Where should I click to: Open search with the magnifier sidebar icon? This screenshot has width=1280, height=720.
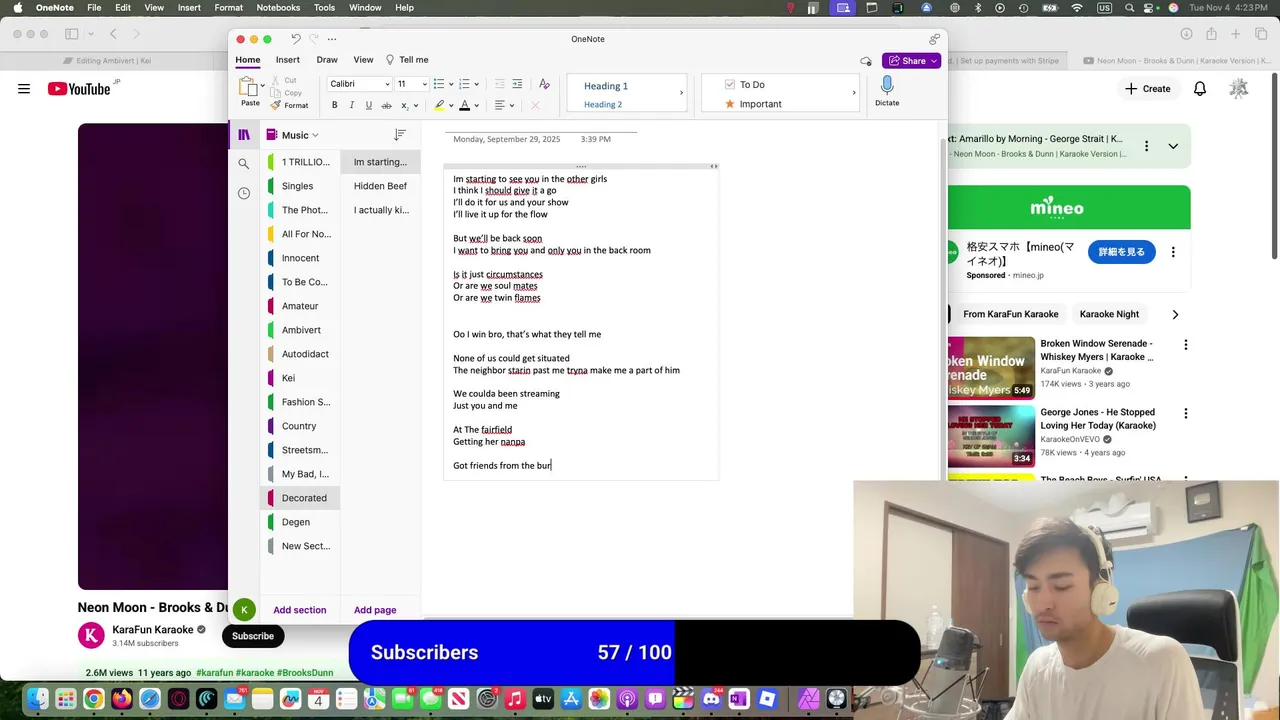pyautogui.click(x=244, y=164)
